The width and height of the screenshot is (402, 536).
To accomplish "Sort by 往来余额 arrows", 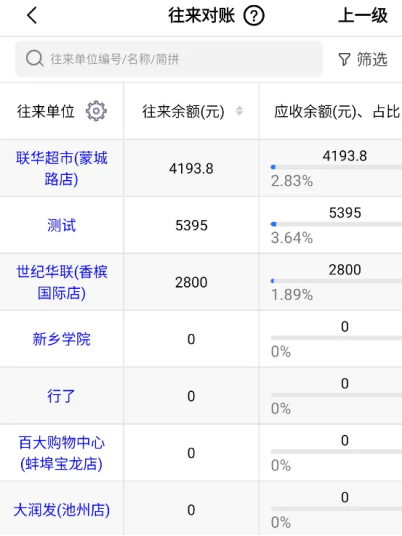I will coord(239,111).
